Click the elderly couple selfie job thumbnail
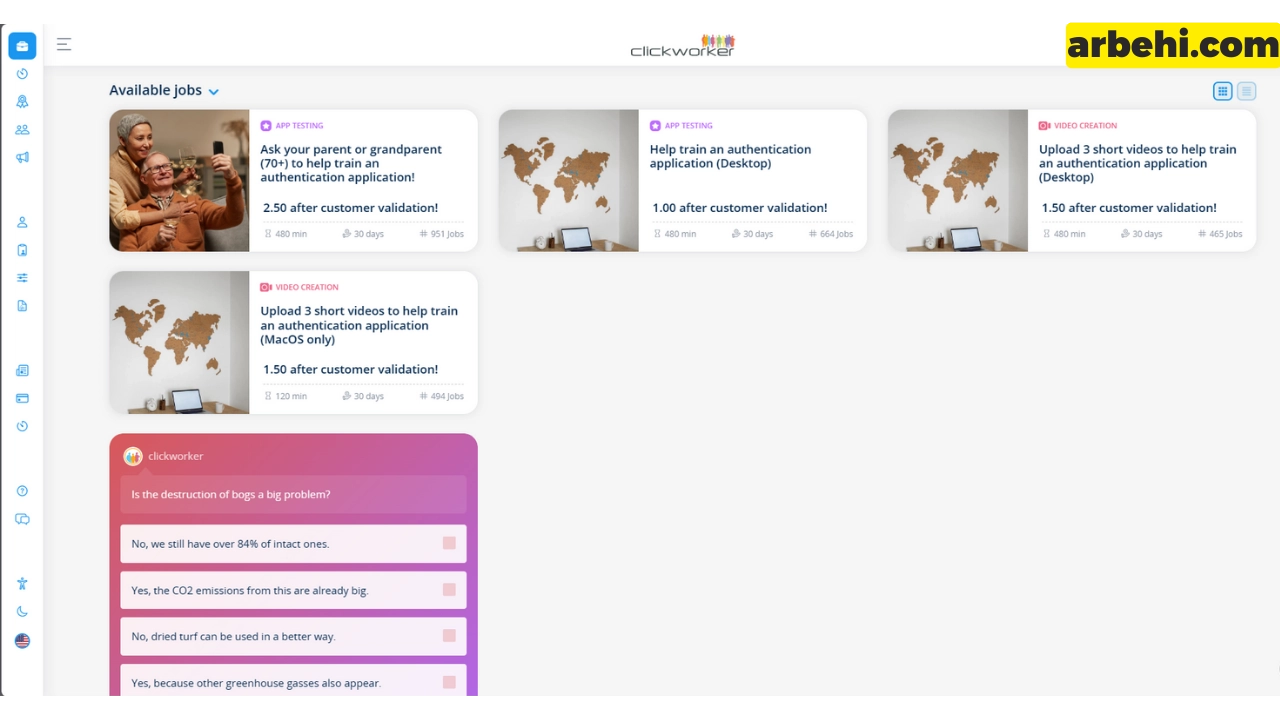This screenshot has width=1280, height=720. point(179,180)
